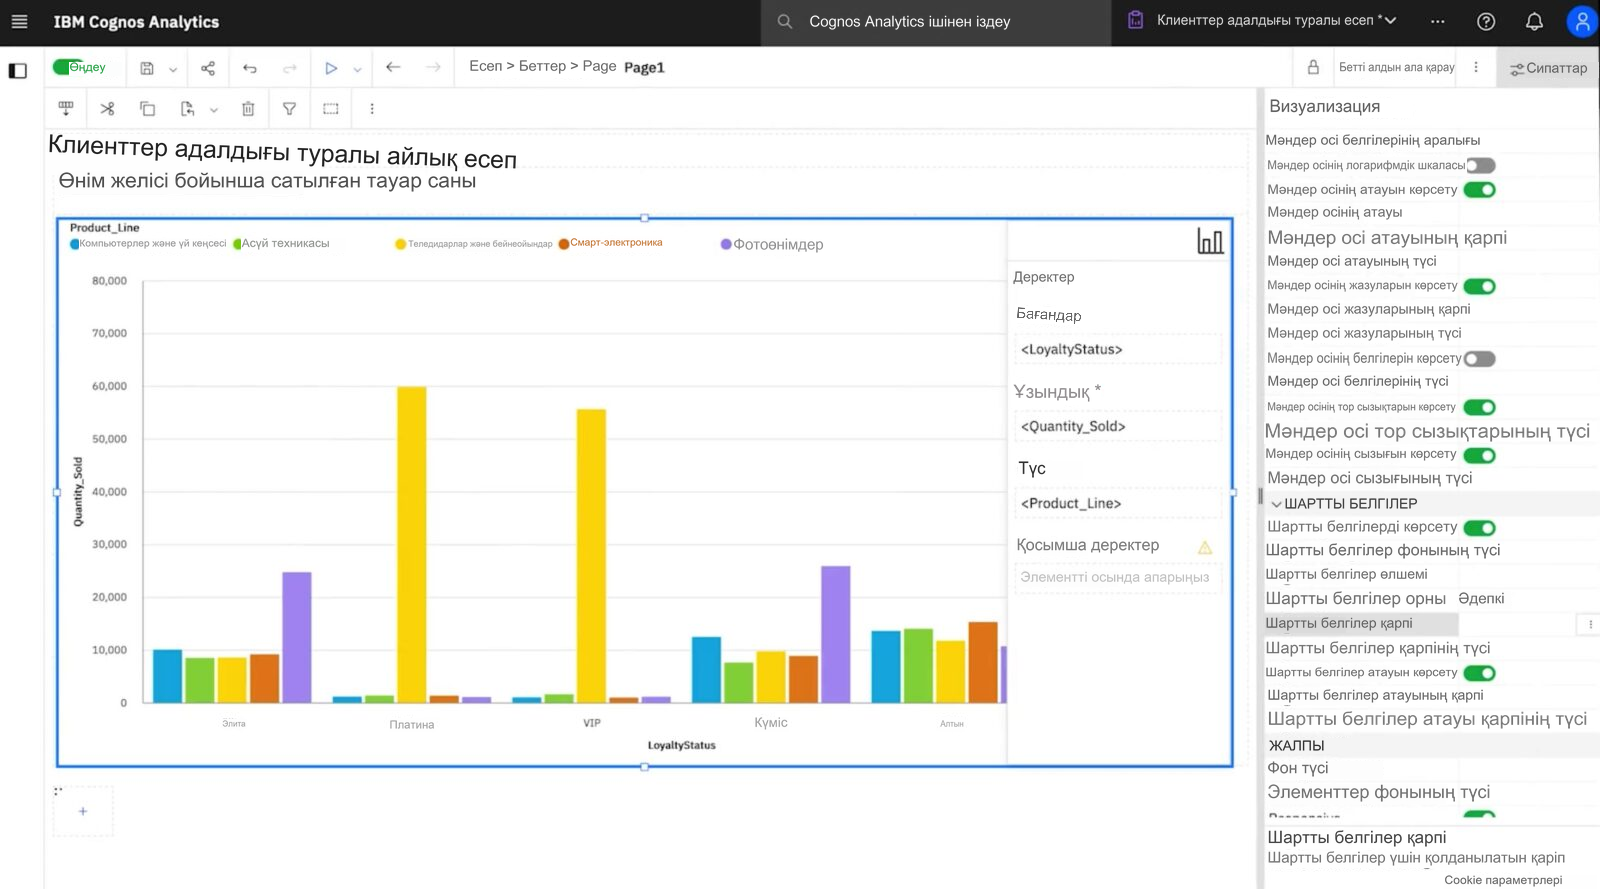1600x889 pixels.
Task: Toggle the Өңдеу edit mode switch
Action: 69,67
